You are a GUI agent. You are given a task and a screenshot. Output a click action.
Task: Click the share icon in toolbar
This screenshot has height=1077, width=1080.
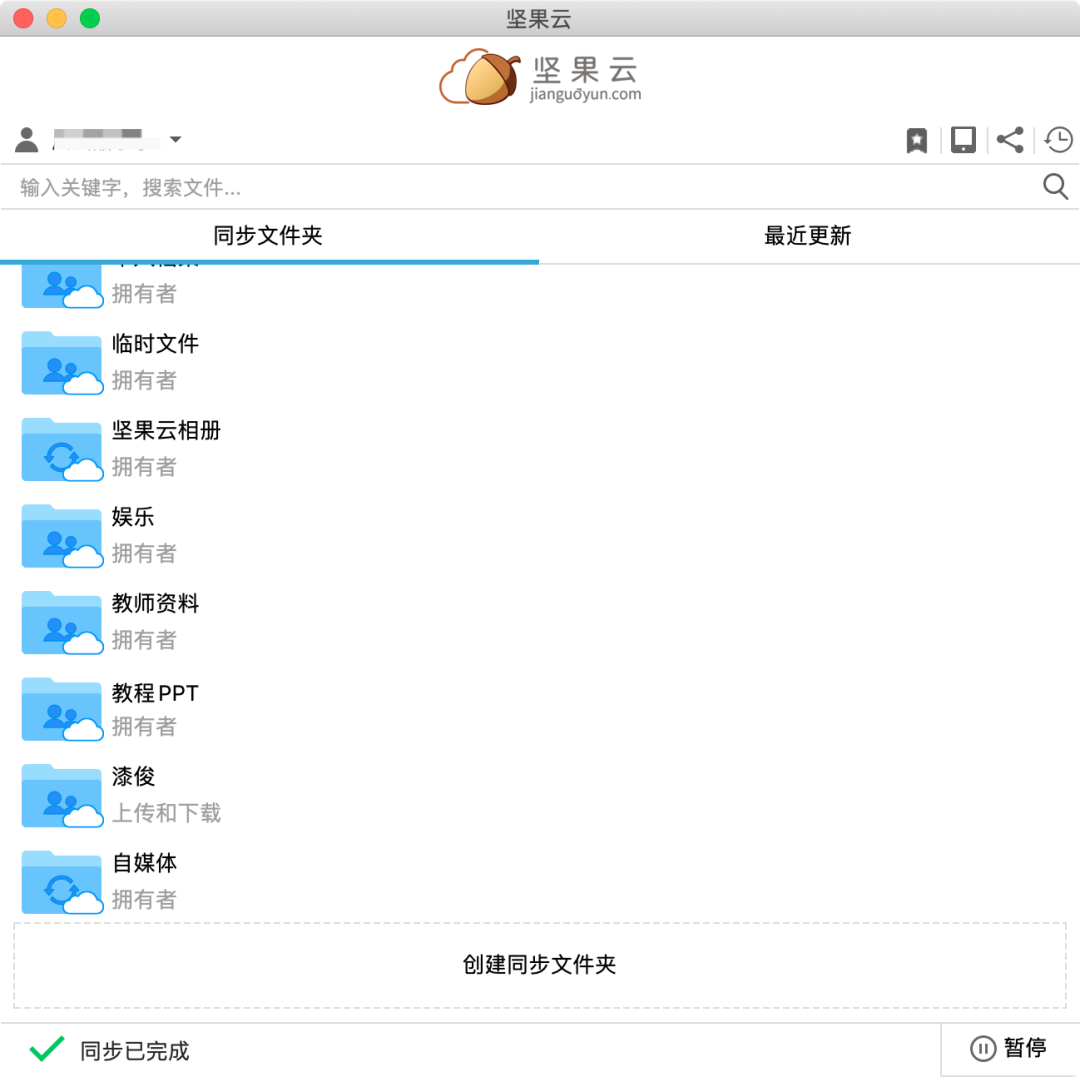click(1010, 140)
